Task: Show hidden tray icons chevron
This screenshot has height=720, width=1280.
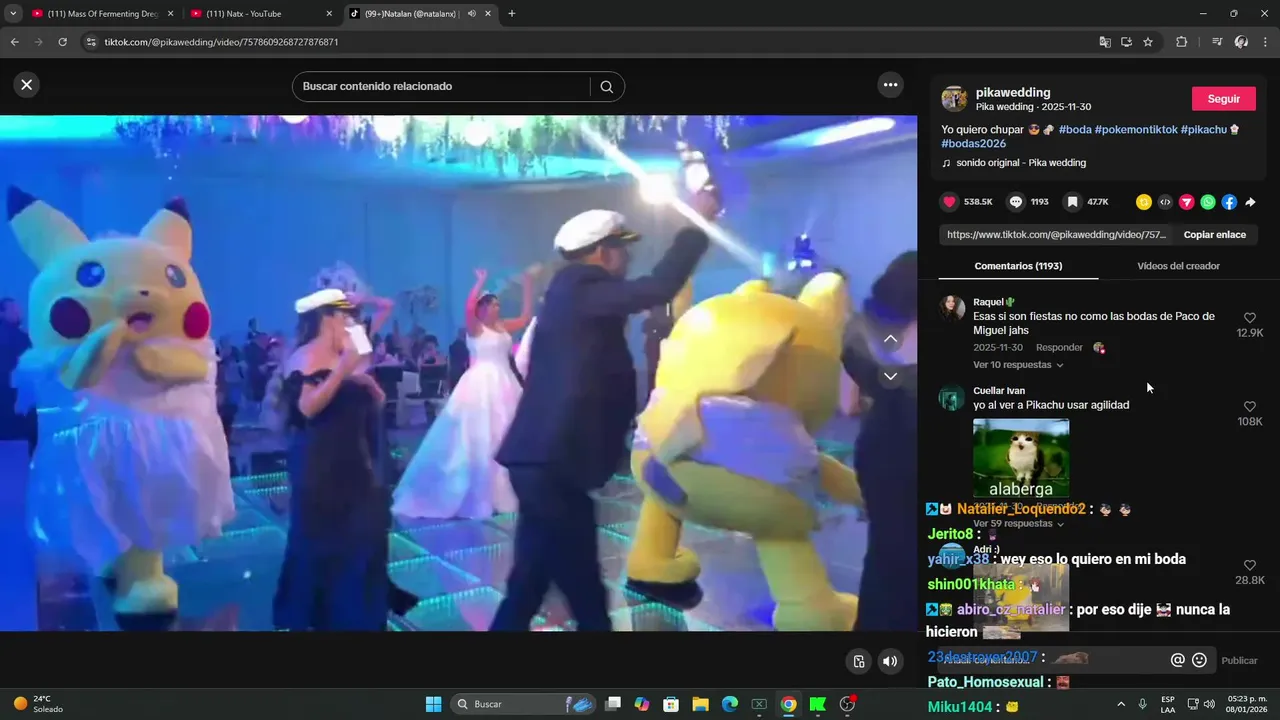Action: [x=1120, y=704]
